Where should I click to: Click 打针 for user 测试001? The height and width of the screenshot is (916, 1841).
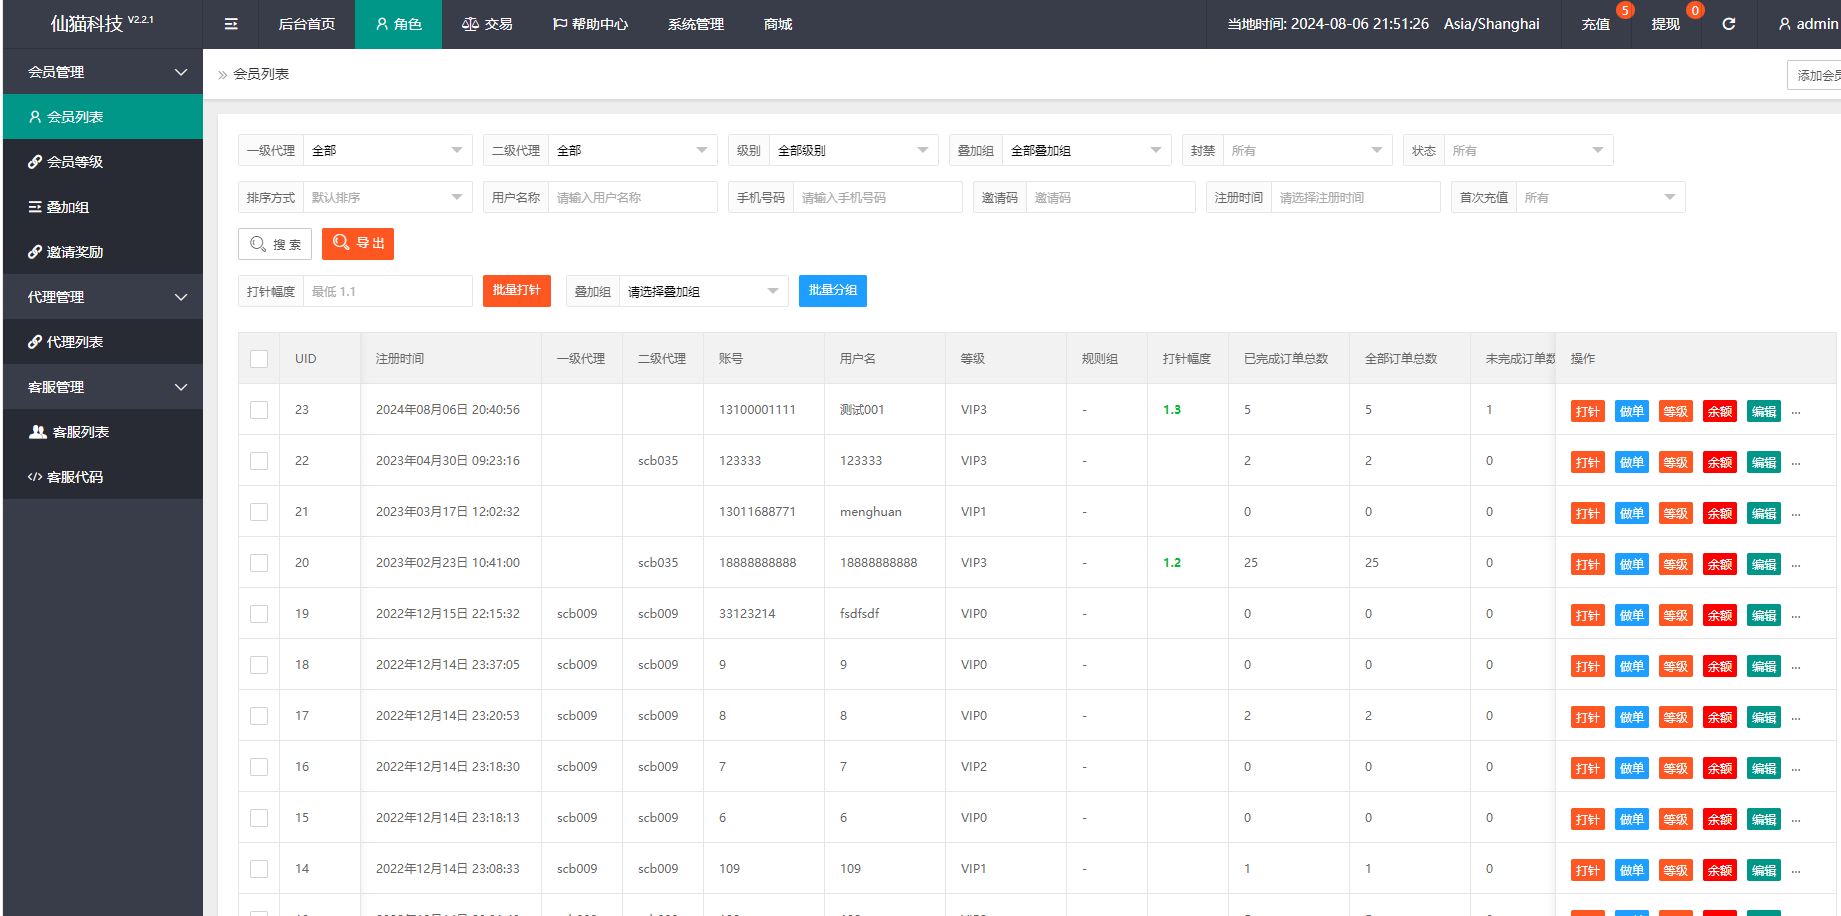pyautogui.click(x=1588, y=412)
